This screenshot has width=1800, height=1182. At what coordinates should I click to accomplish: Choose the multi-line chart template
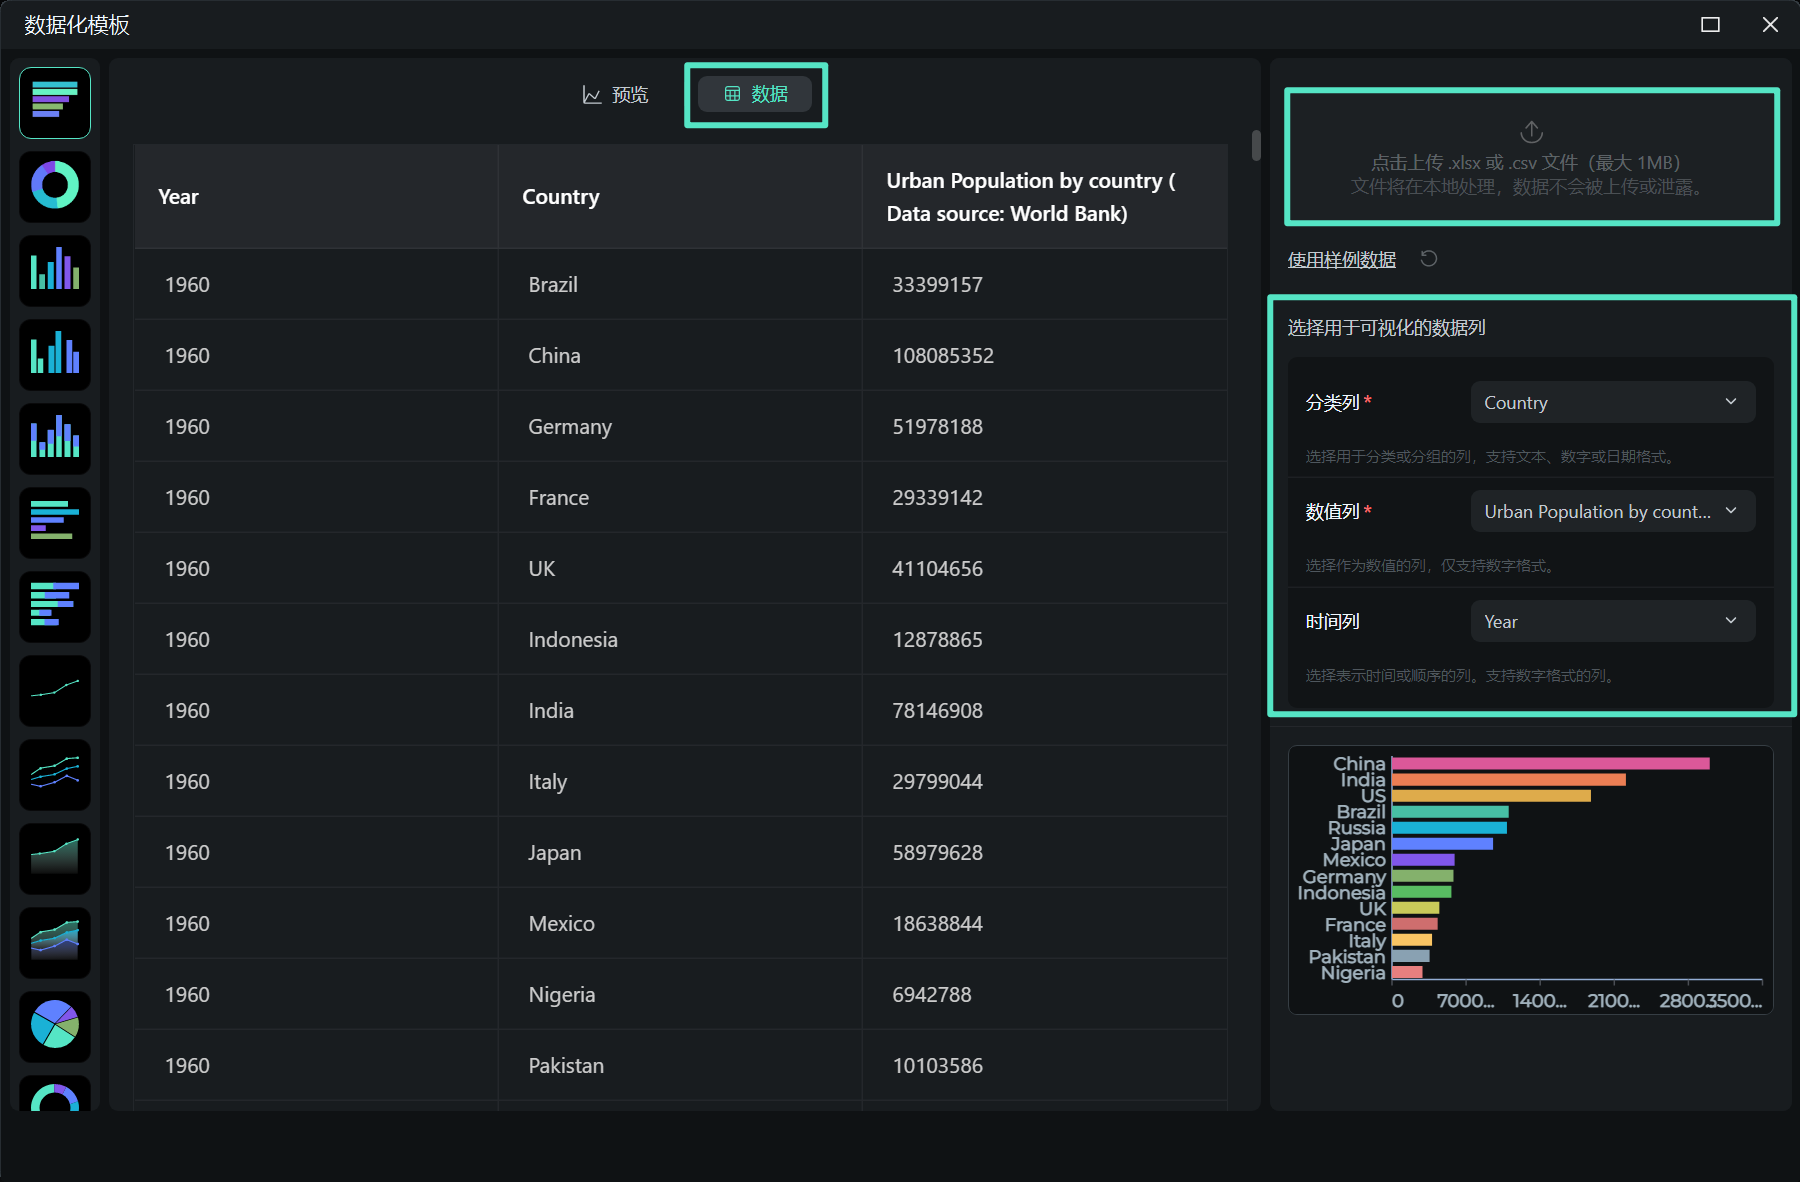[x=55, y=775]
